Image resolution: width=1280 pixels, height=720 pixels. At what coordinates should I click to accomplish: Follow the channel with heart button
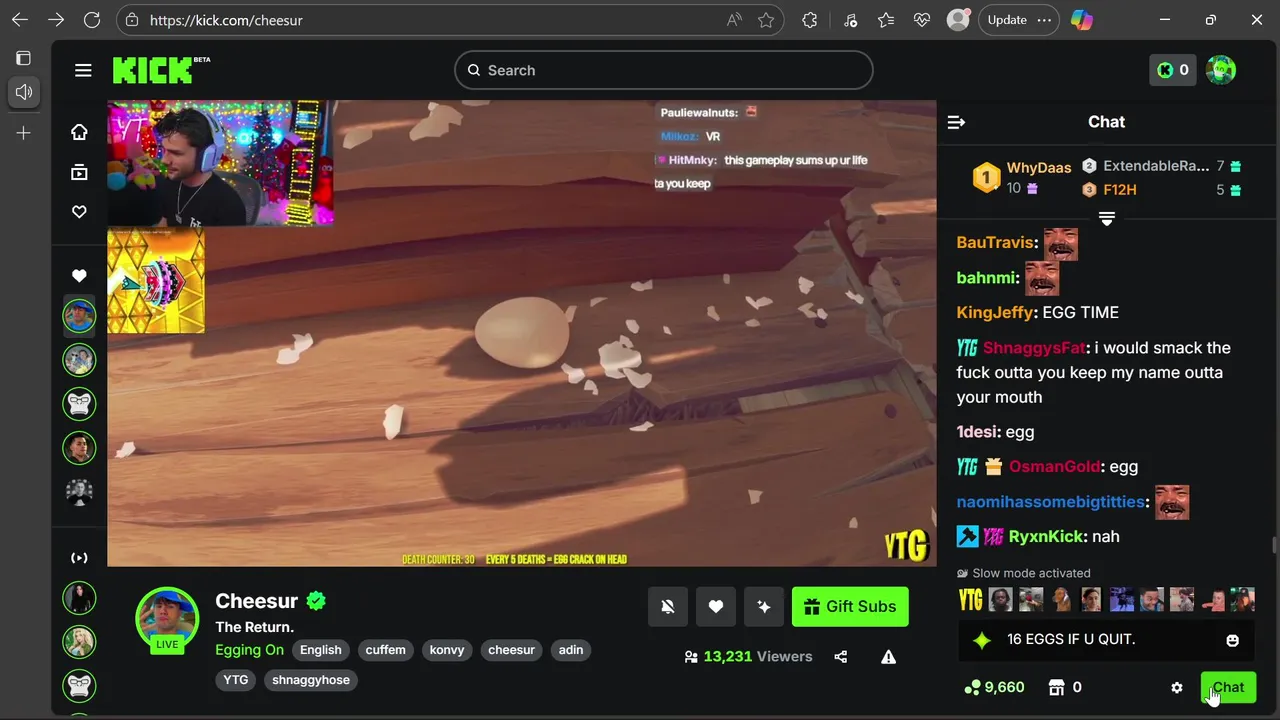tap(716, 607)
